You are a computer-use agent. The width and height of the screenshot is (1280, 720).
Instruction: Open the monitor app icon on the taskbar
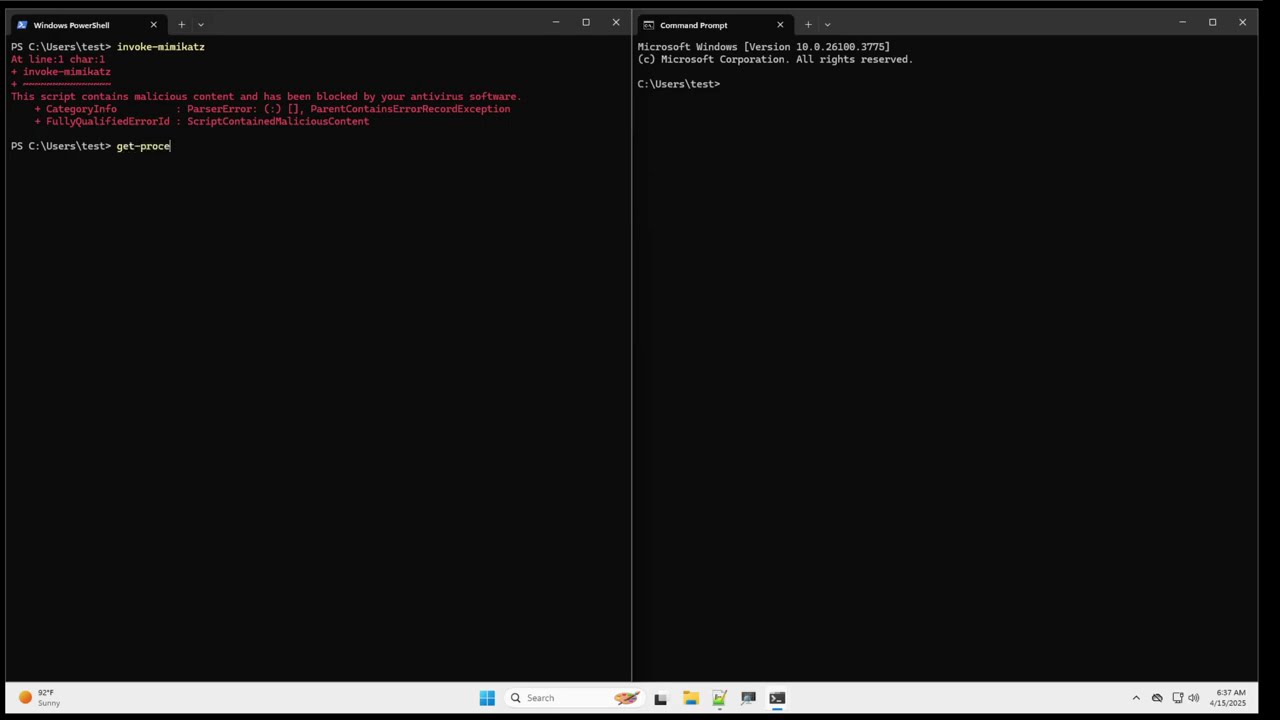[748, 698]
